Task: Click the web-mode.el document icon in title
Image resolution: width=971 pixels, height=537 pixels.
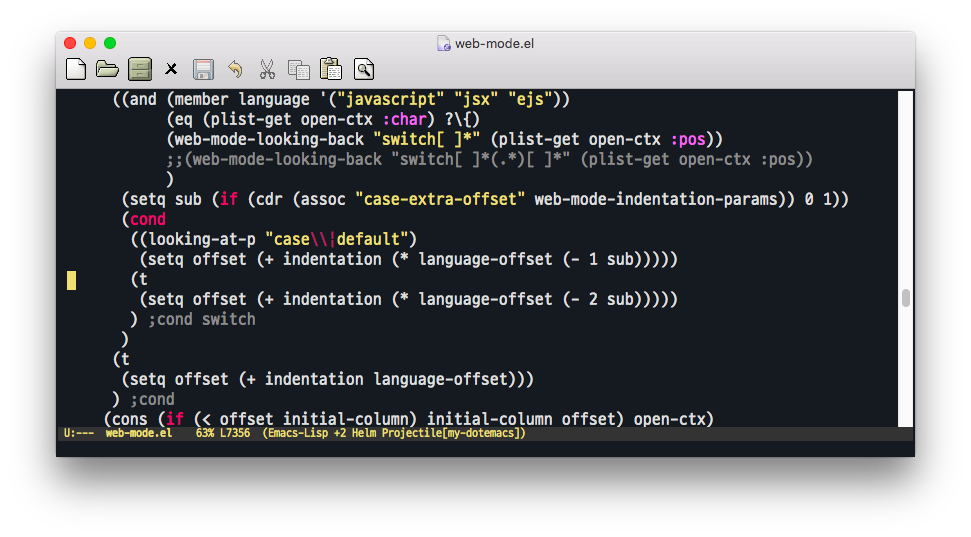Action: pyautogui.click(x=443, y=43)
